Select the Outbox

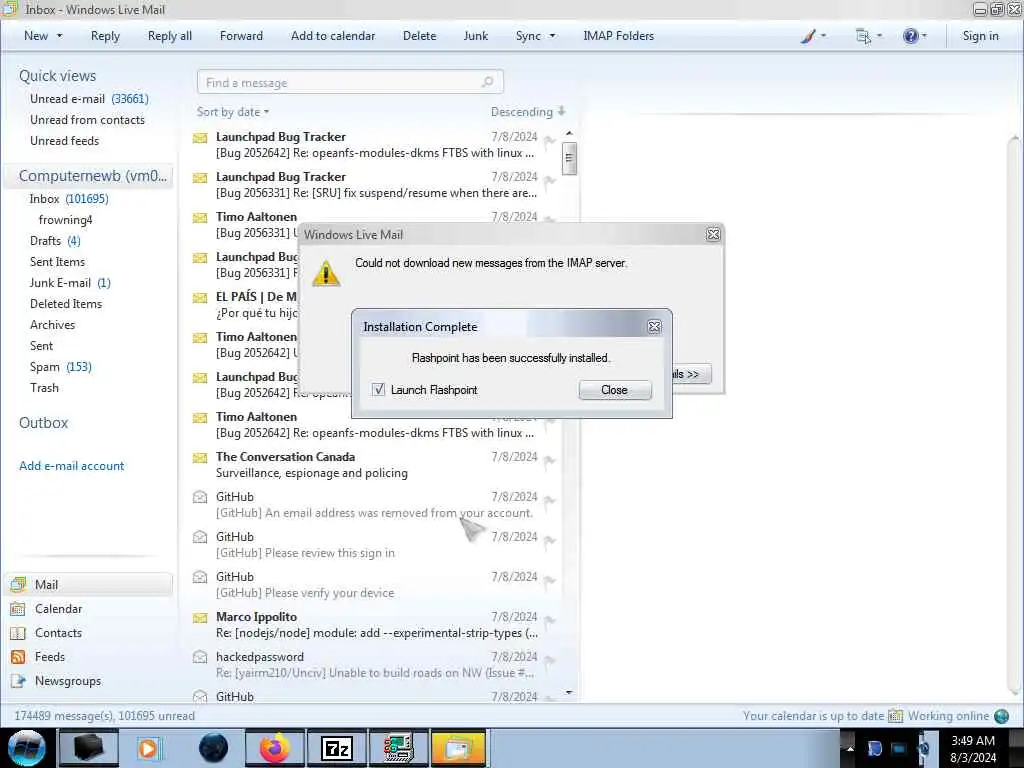coord(43,423)
